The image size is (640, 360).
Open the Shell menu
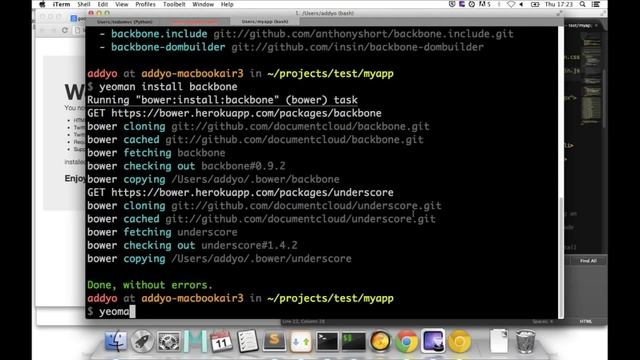coord(84,4)
